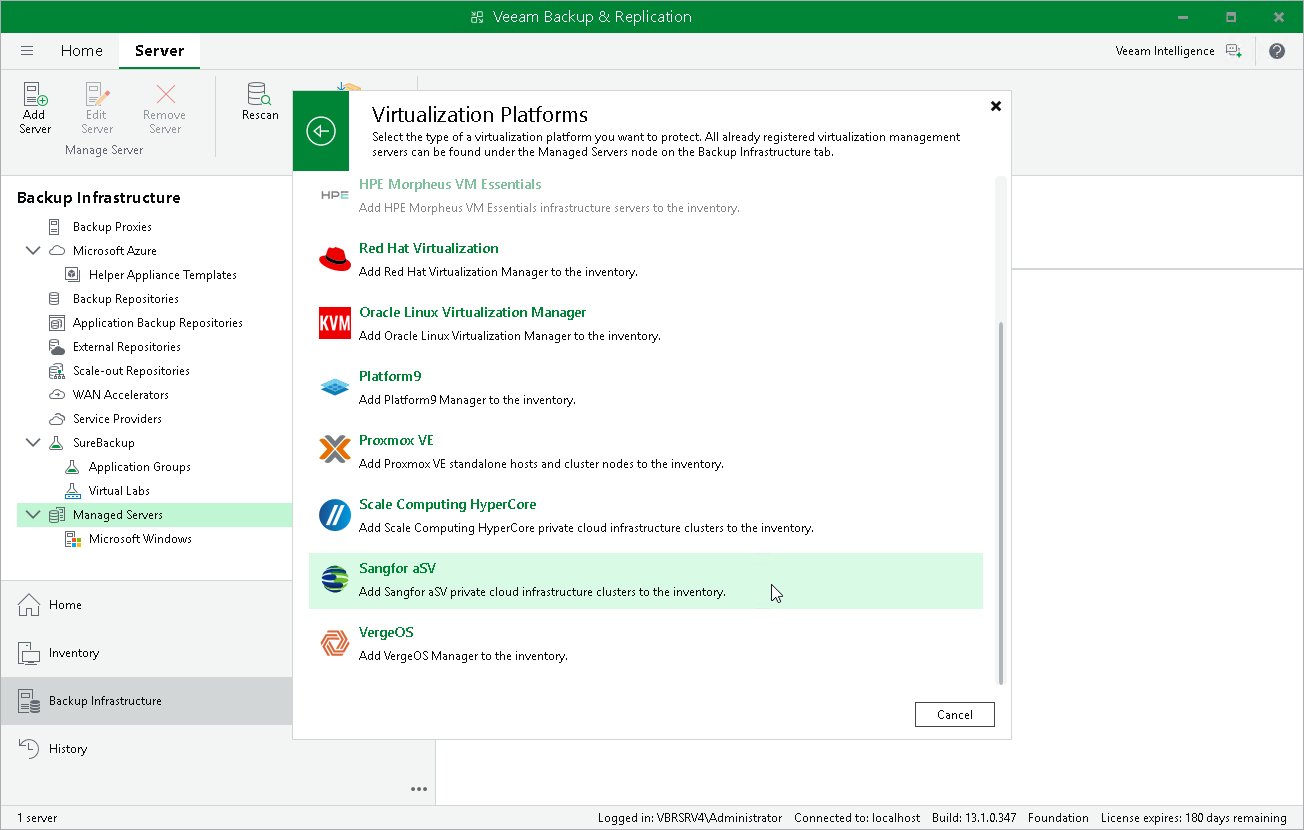Select Helper Appliance Templates node
The height and width of the screenshot is (830, 1304).
tap(162, 275)
